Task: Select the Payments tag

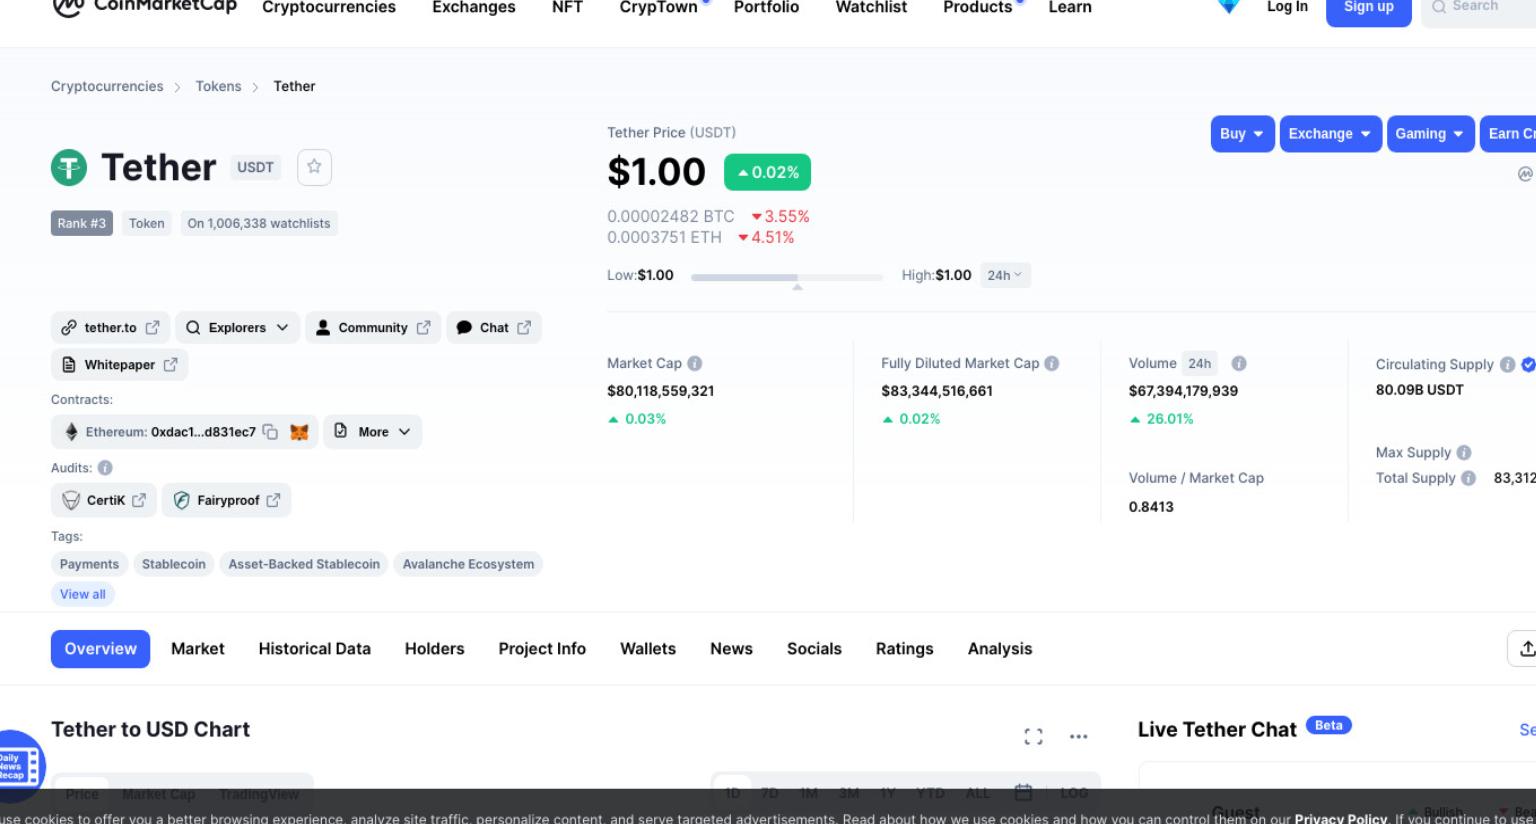Action: (x=89, y=564)
